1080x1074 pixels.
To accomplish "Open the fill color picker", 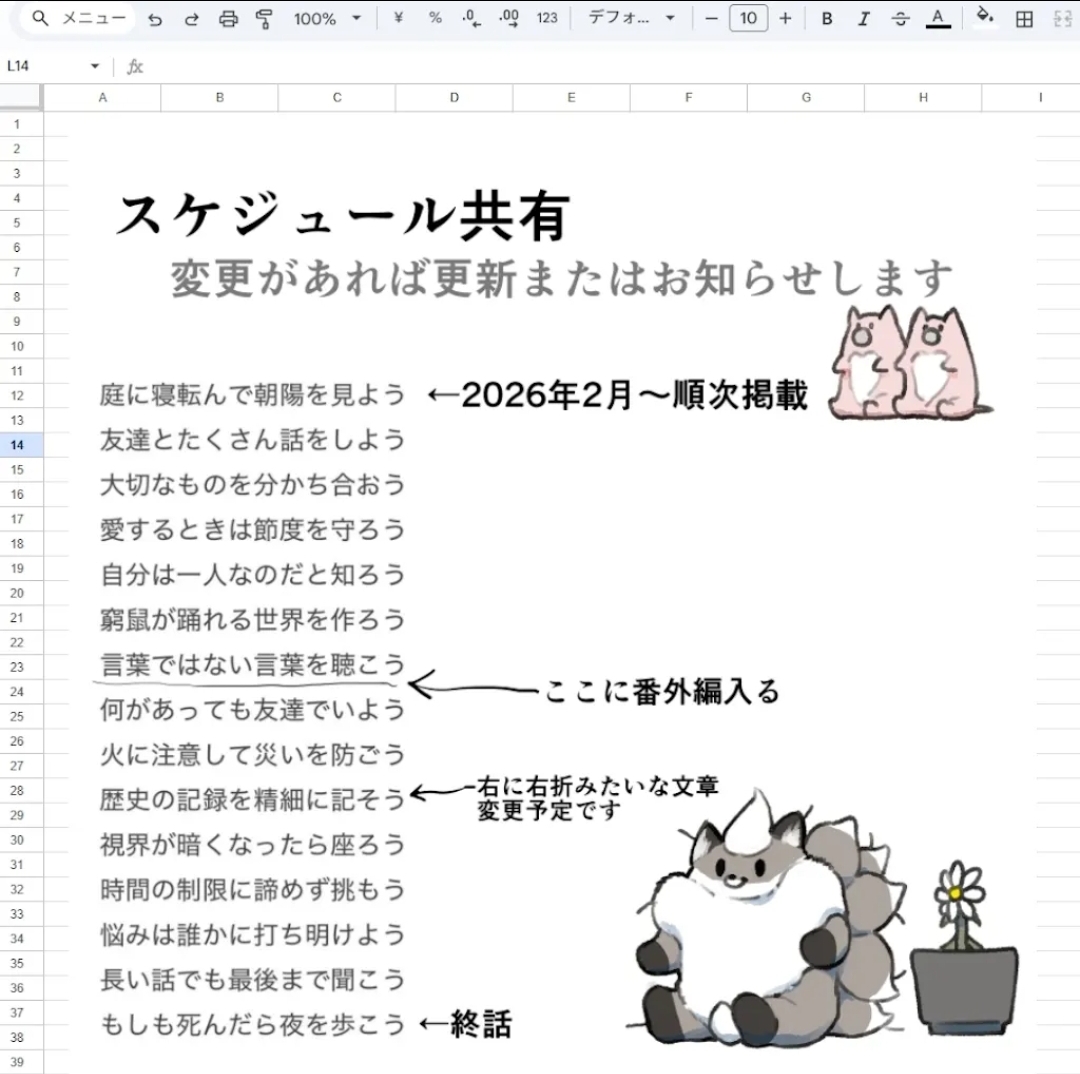I will coord(984,18).
